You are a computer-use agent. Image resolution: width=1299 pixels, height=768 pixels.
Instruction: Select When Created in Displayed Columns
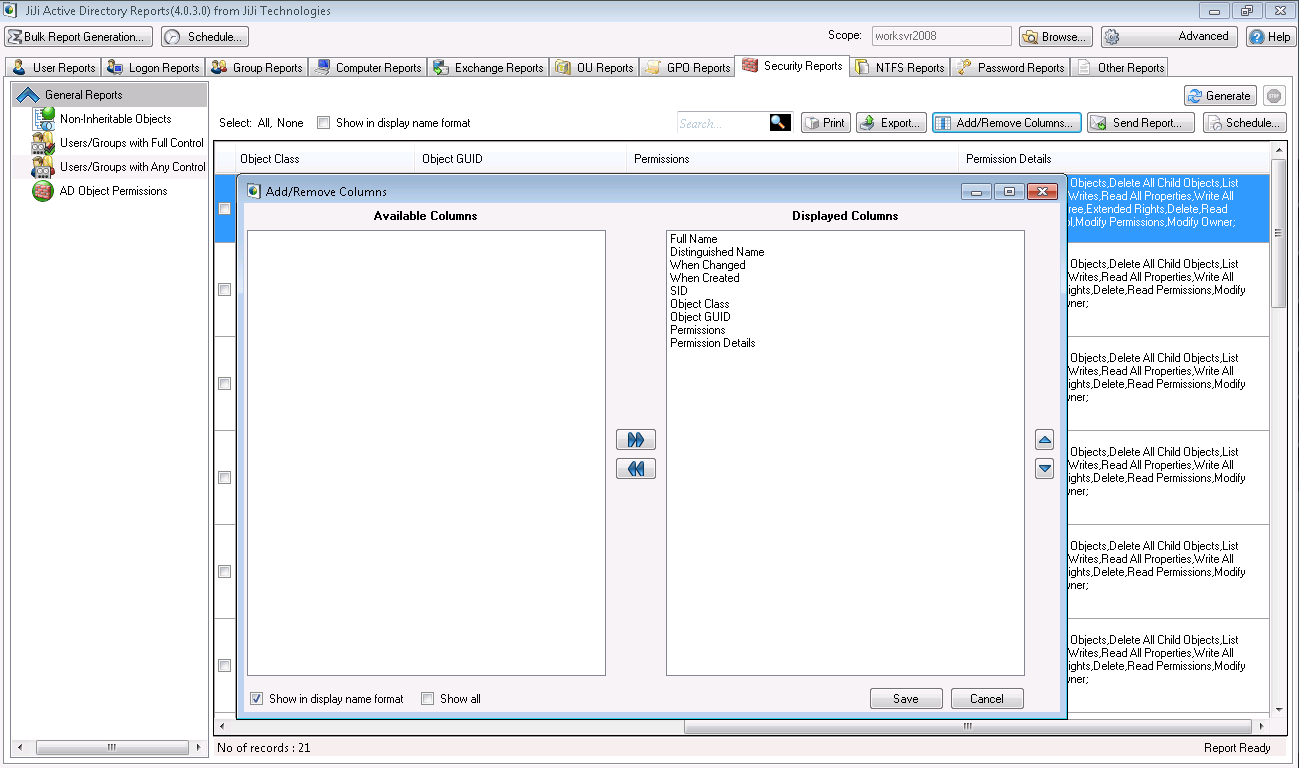(x=705, y=278)
